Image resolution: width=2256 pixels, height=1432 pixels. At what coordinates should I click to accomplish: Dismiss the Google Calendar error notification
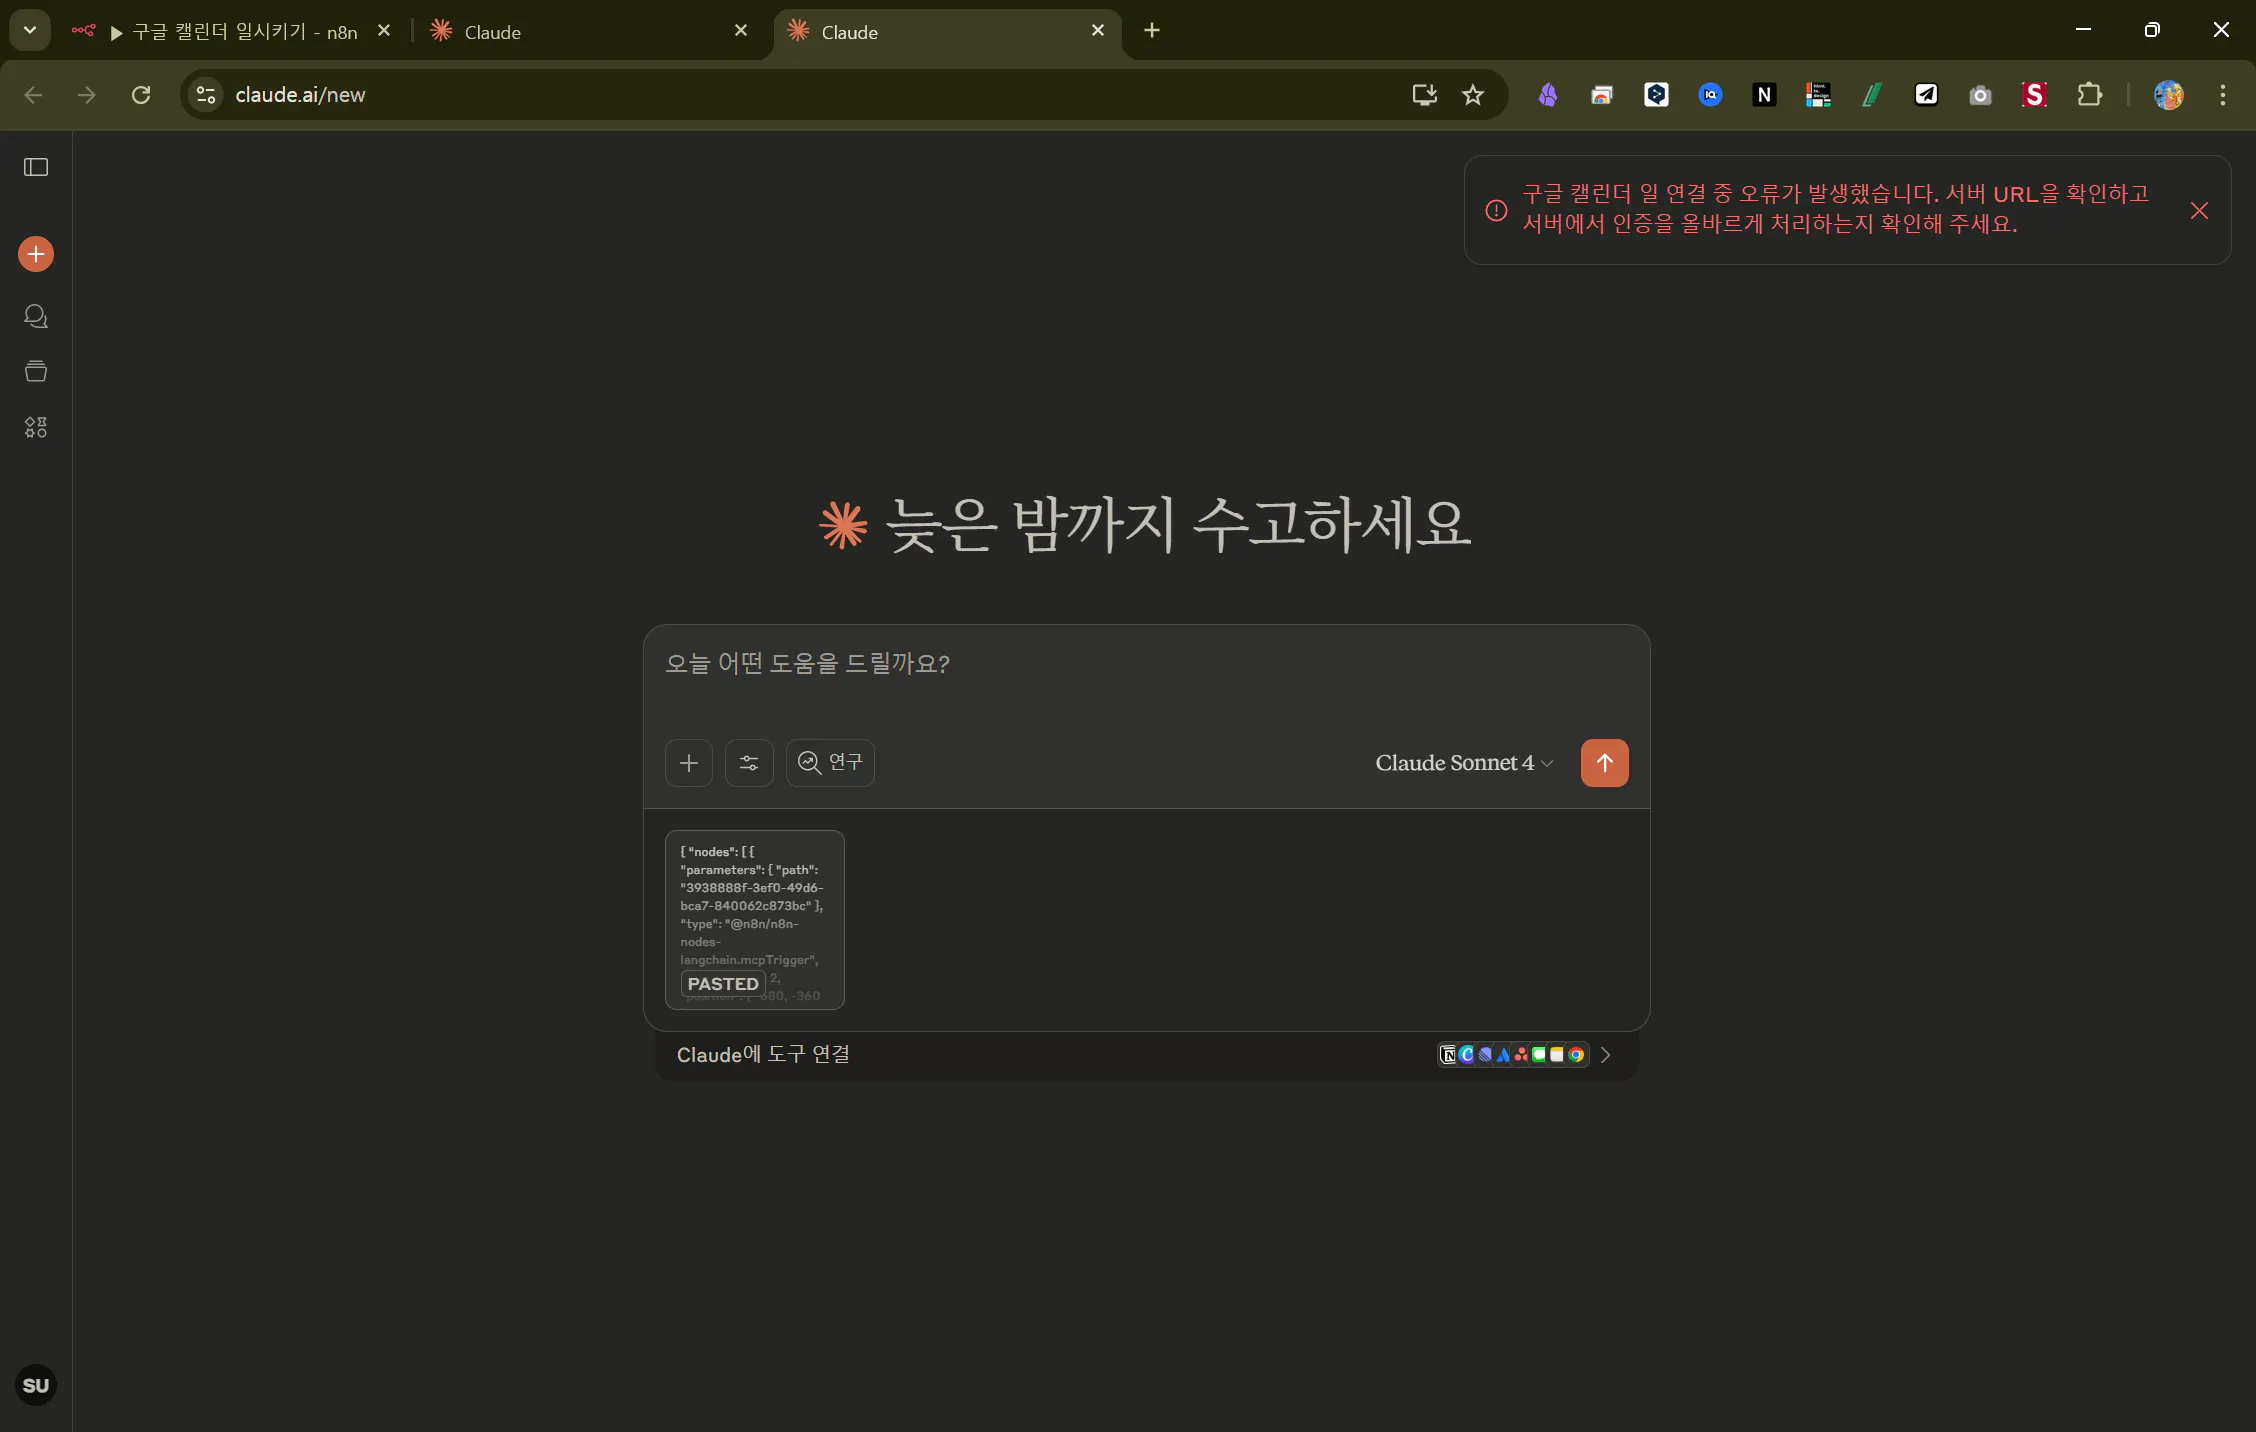click(2199, 210)
